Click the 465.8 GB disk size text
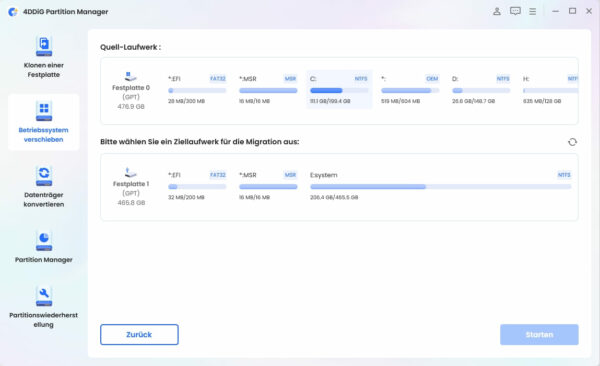 tap(131, 203)
